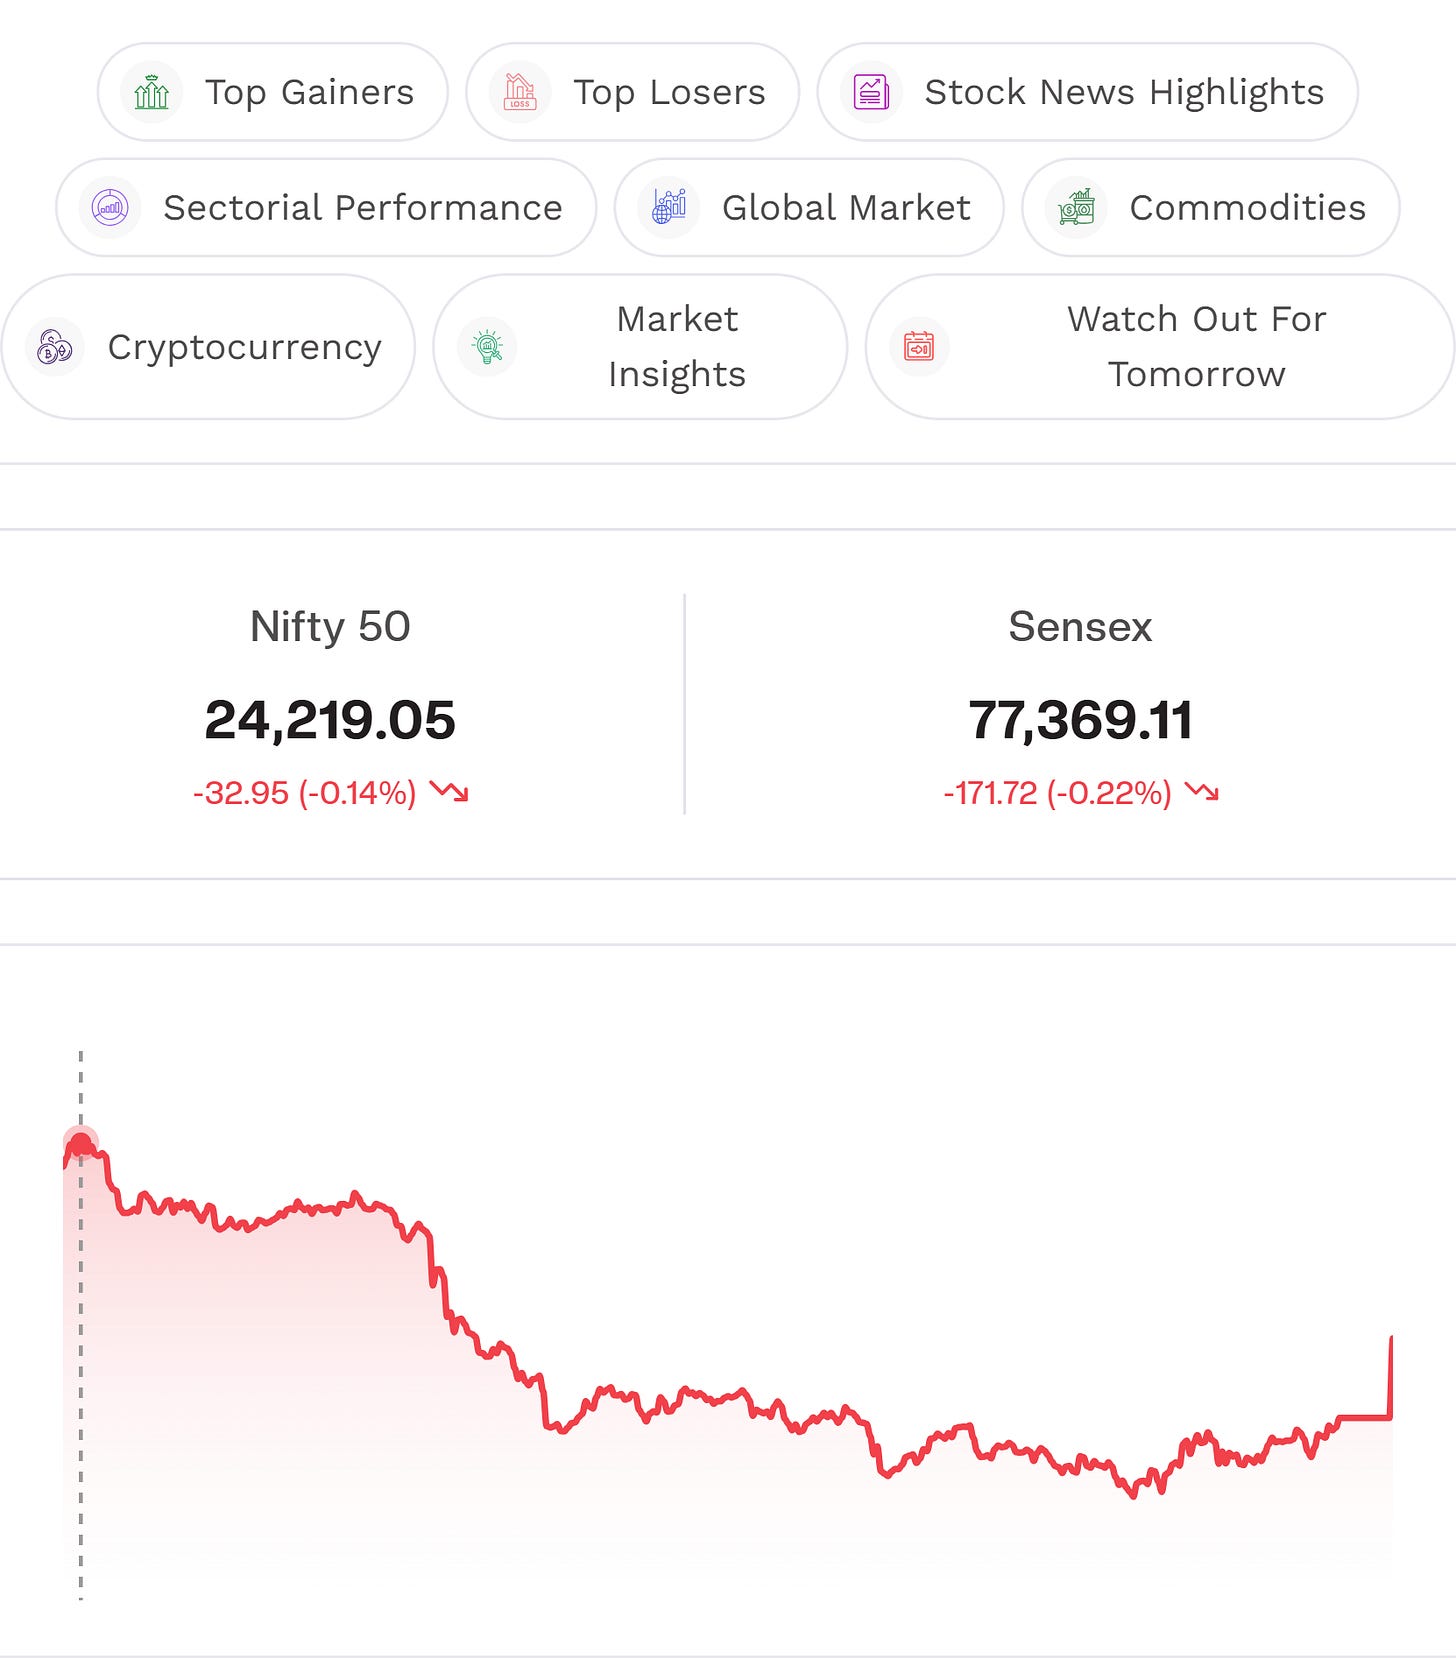Image resolution: width=1456 pixels, height=1658 pixels.
Task: Click the Global Market globe chart icon
Action: pyautogui.click(x=669, y=208)
